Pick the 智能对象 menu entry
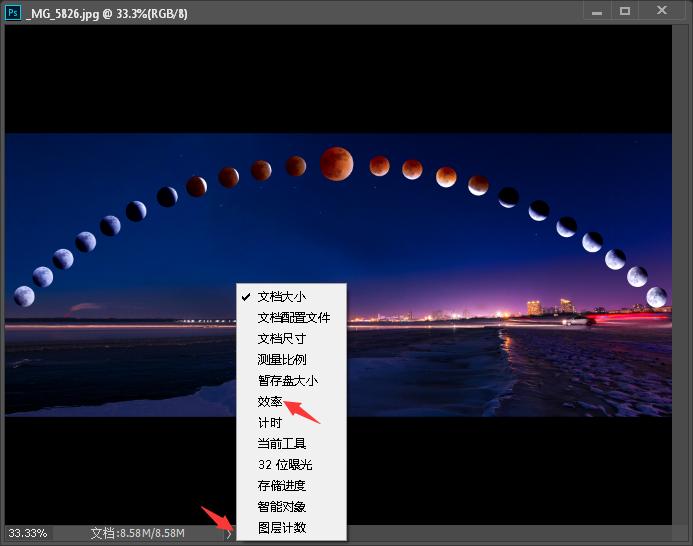 coord(281,507)
